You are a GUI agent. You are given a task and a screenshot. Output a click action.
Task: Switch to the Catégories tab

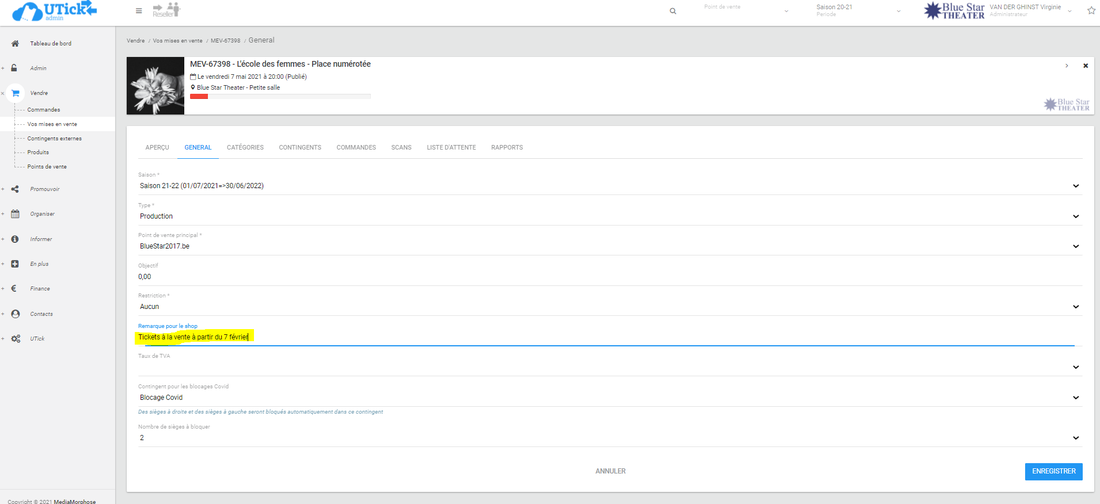click(245, 148)
